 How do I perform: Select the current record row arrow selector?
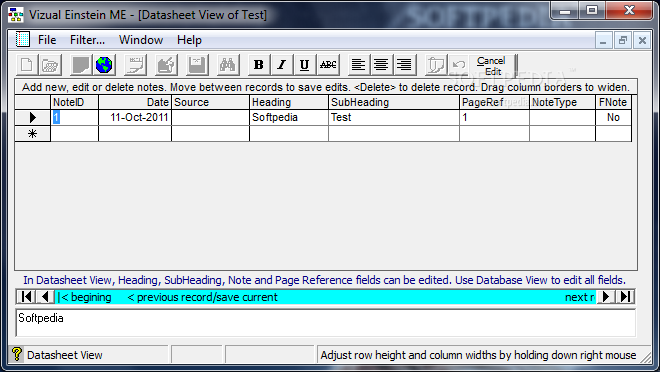click(x=32, y=117)
